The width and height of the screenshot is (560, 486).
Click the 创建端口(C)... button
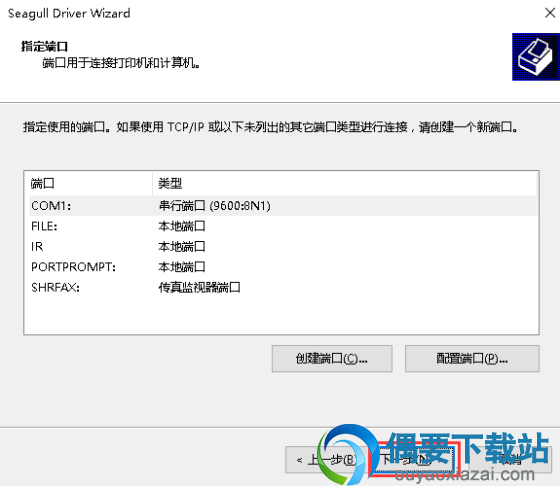coord(332,358)
